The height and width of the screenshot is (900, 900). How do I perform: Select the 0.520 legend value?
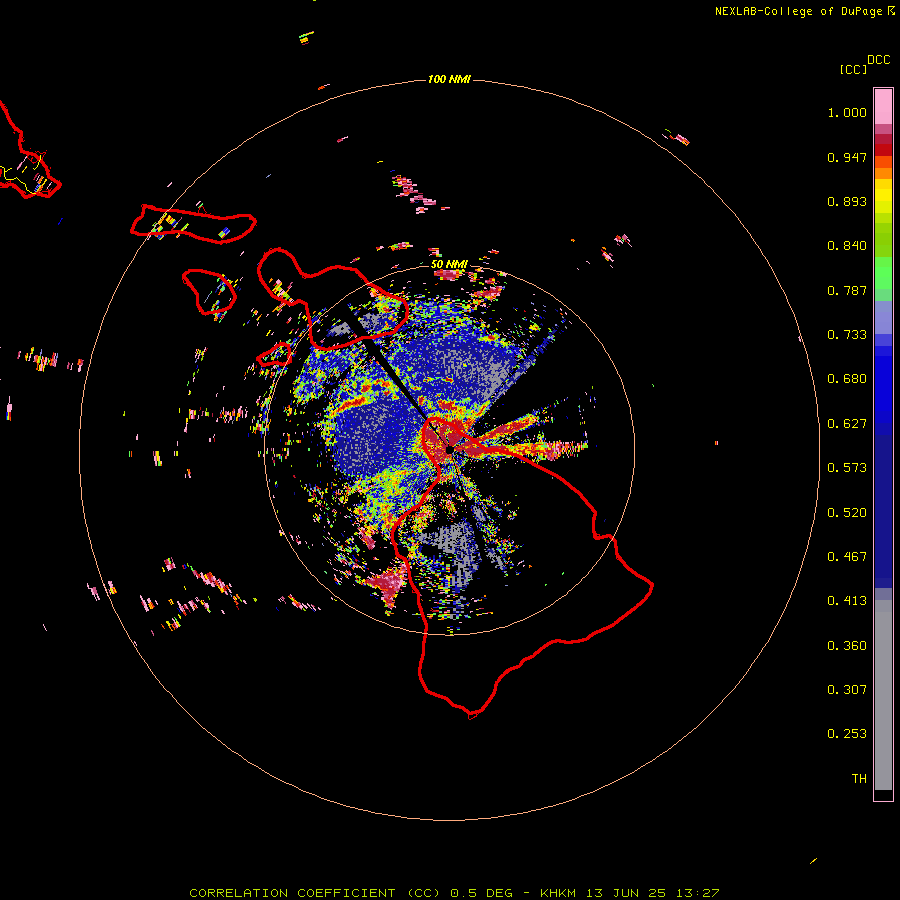847,513
